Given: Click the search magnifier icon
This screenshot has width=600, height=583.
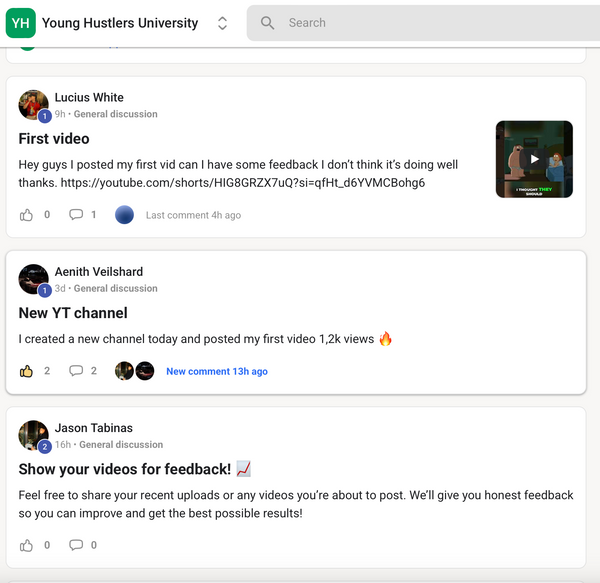Looking at the screenshot, I should (x=267, y=23).
